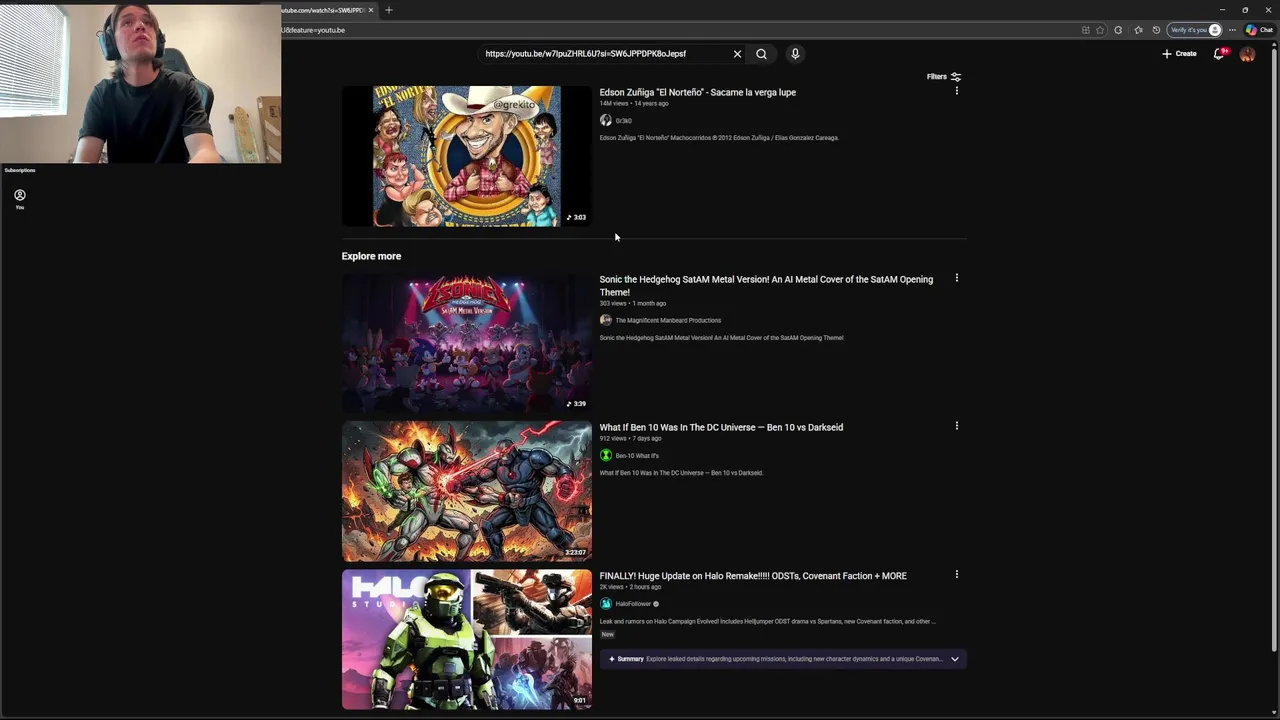Click the Explore more heading
1280x720 pixels.
click(x=371, y=256)
